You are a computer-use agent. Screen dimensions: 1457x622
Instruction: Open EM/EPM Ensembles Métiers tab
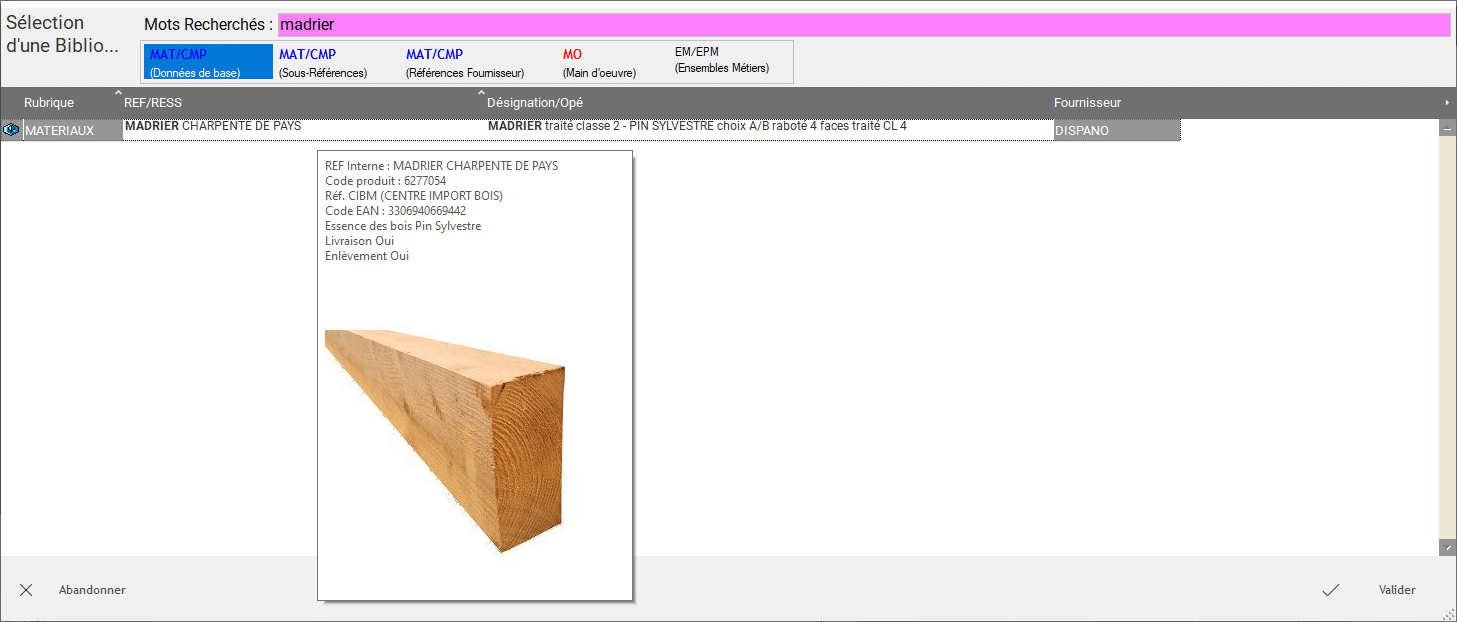pos(722,60)
